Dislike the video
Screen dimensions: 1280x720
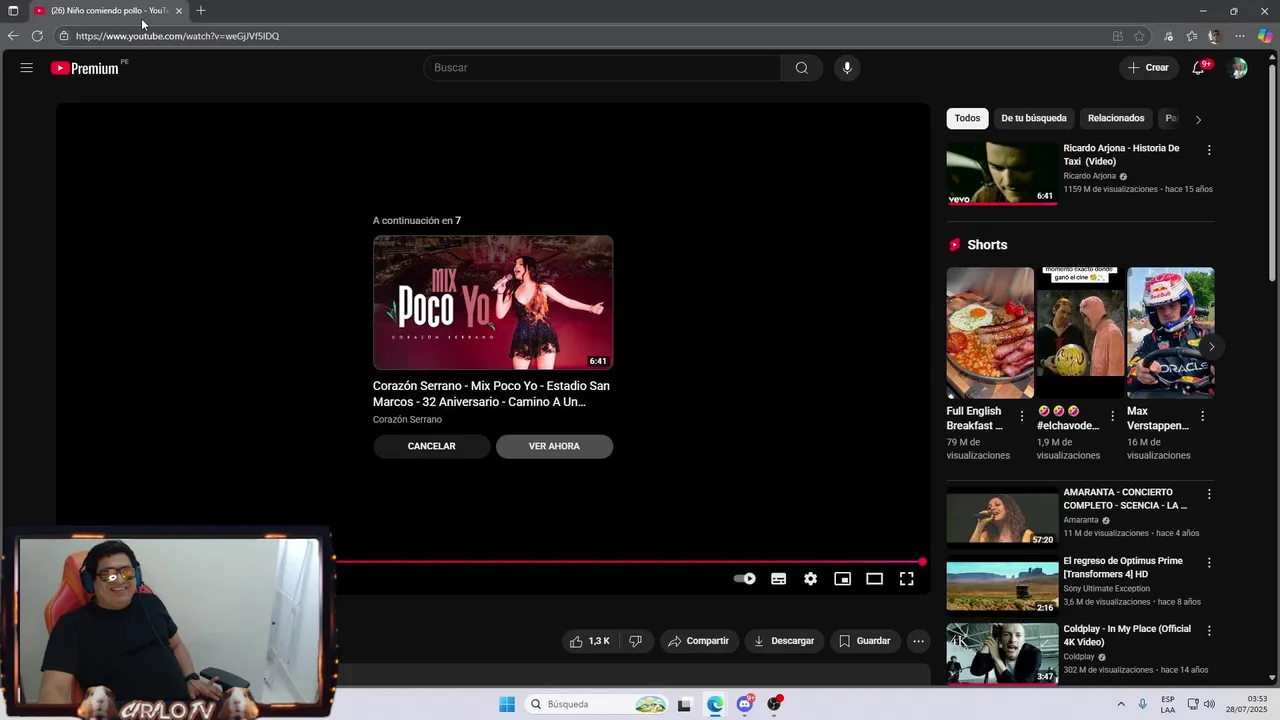(635, 641)
